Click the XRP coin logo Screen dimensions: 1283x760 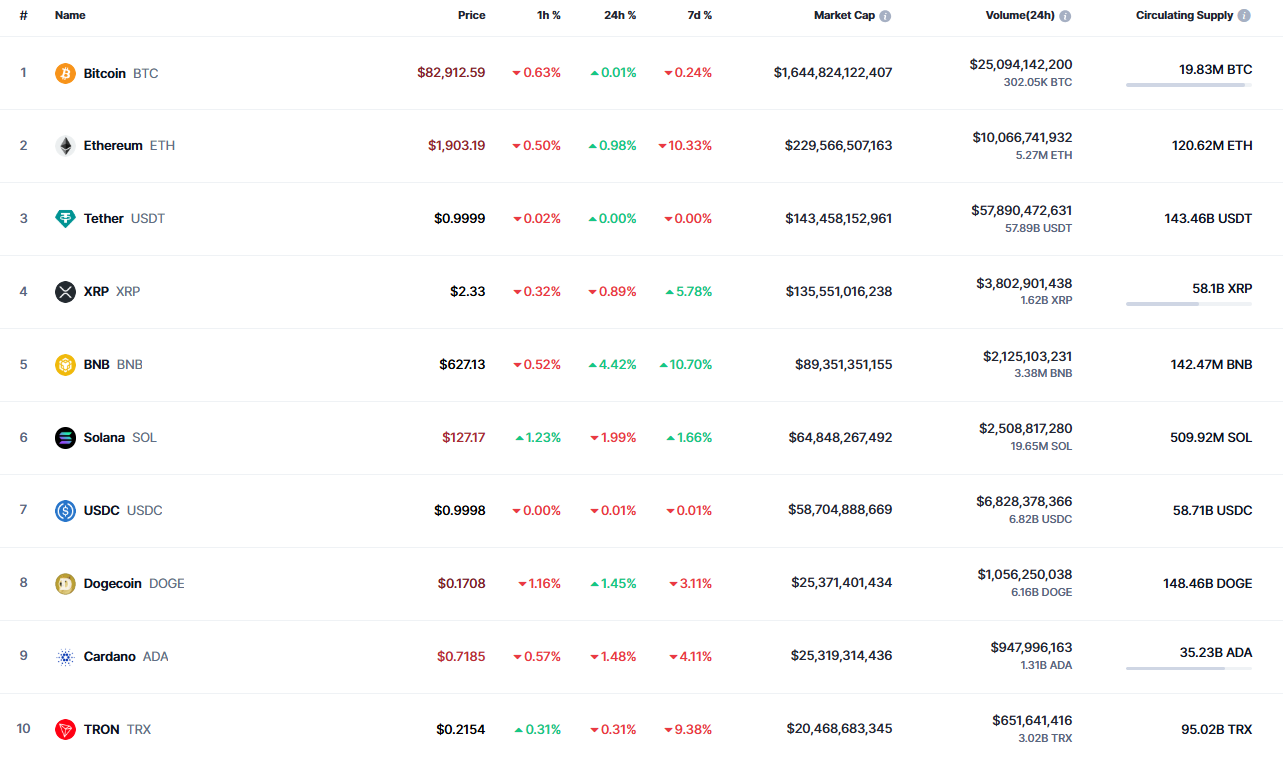coord(65,292)
